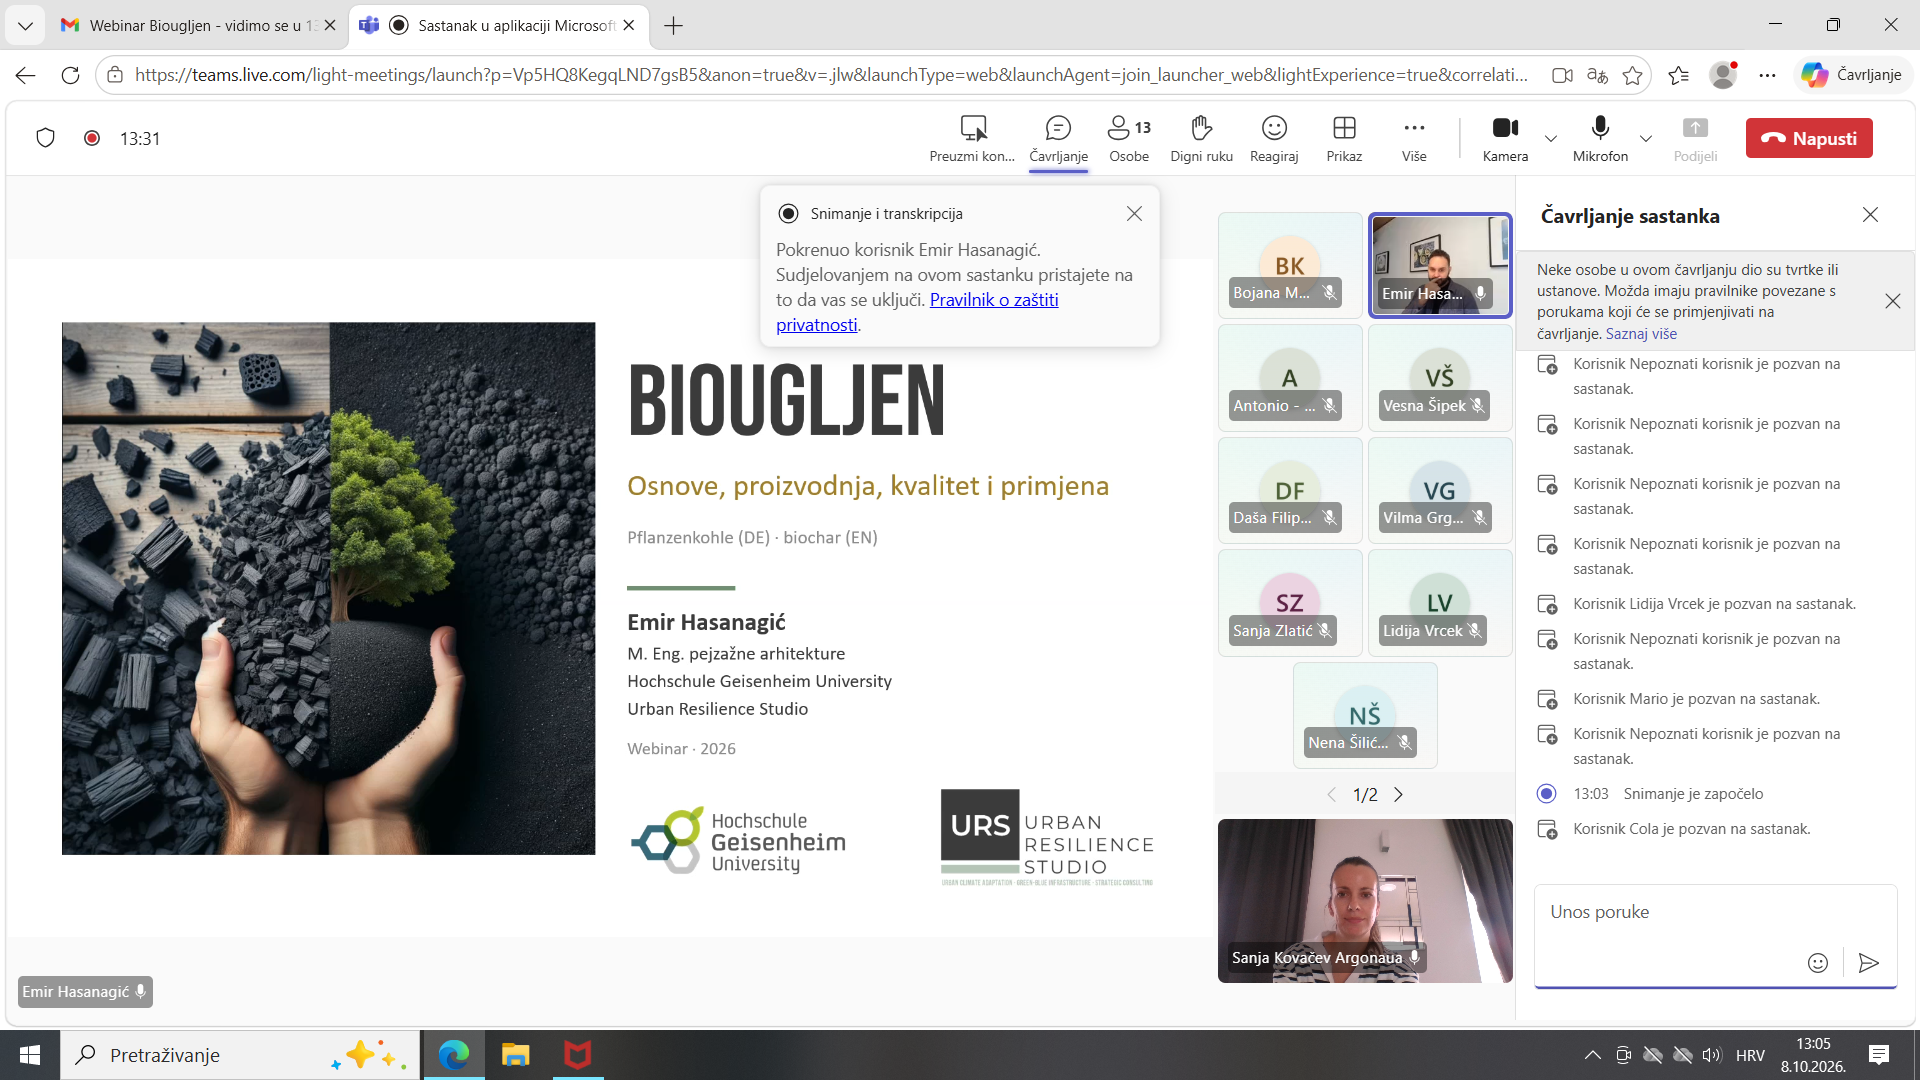
Task: Open the Copilot Čavrljanje button
Action: (x=1851, y=75)
